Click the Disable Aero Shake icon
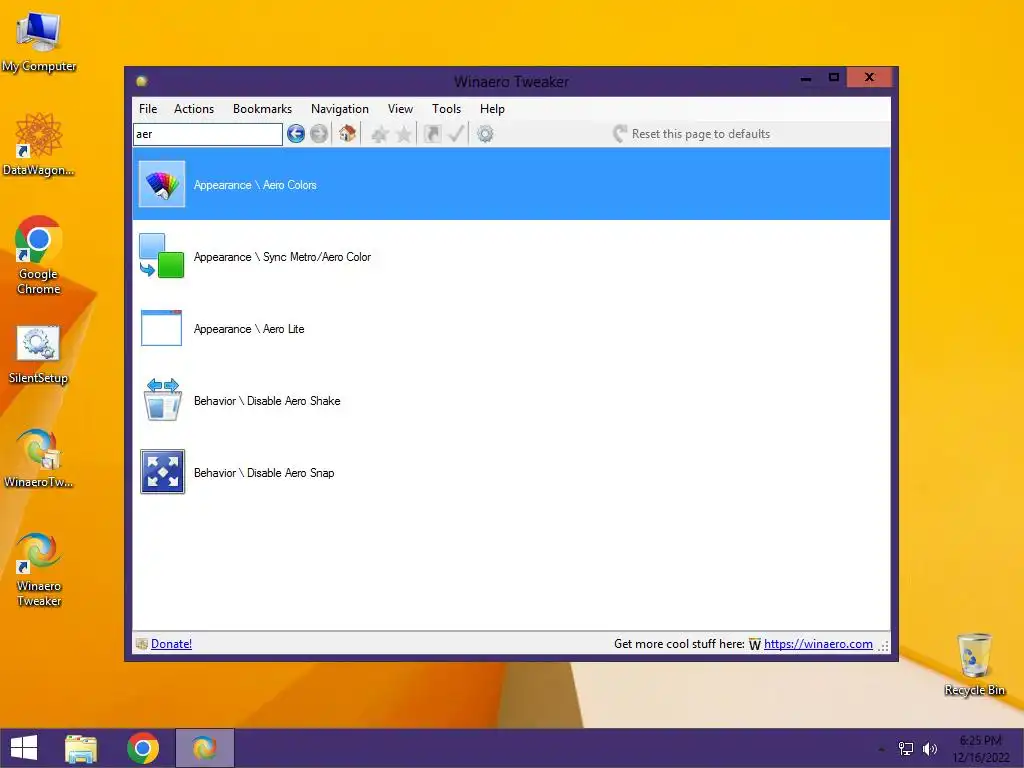This screenshot has height=768, width=1024. coord(162,400)
